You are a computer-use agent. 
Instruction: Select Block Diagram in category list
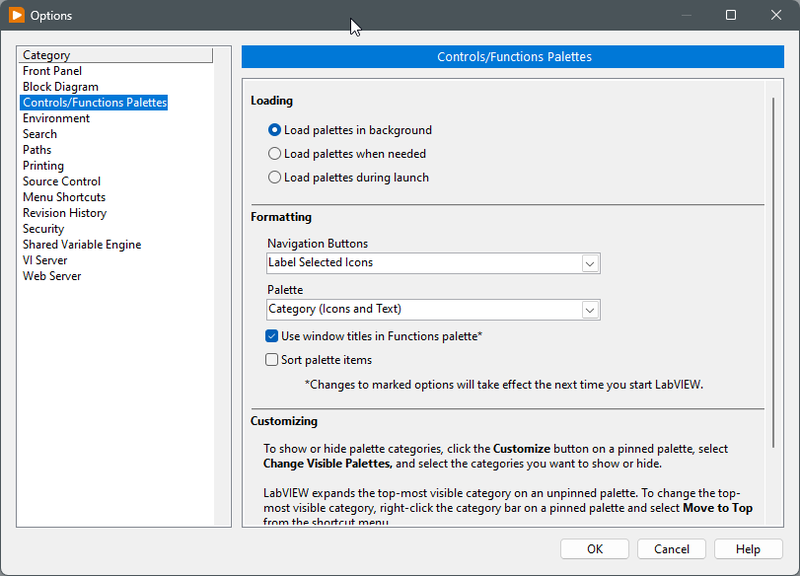pos(60,87)
